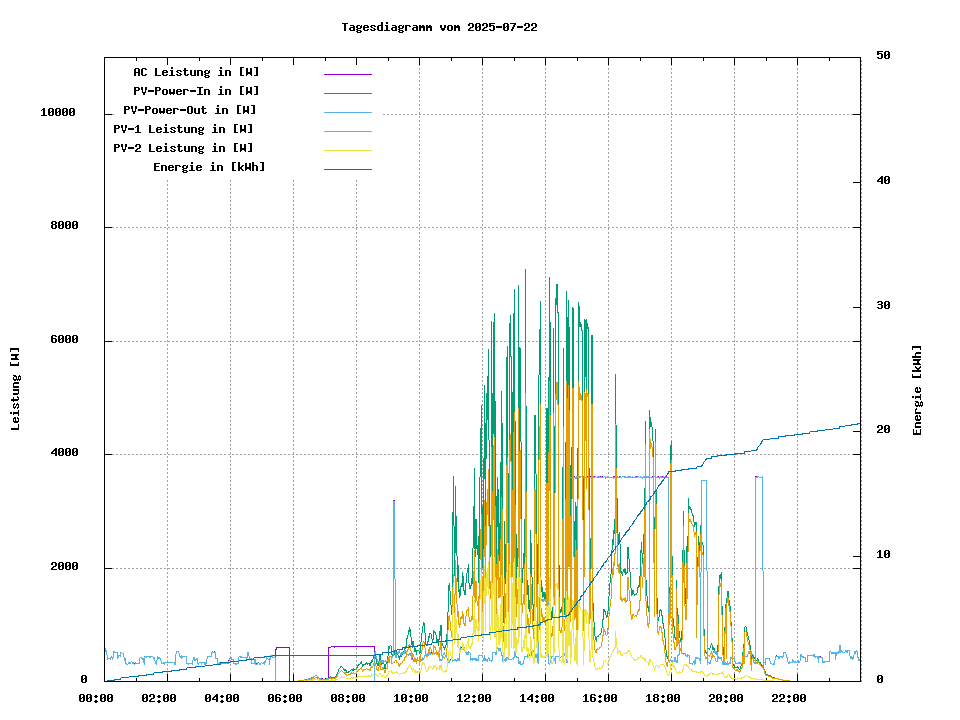Click the 16:00 label on the time axis

coord(600,698)
